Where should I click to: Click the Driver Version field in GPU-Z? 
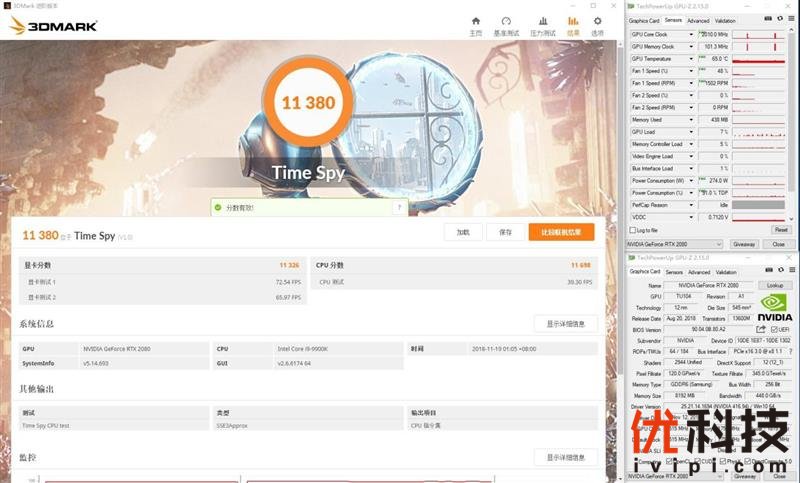(x=727, y=406)
